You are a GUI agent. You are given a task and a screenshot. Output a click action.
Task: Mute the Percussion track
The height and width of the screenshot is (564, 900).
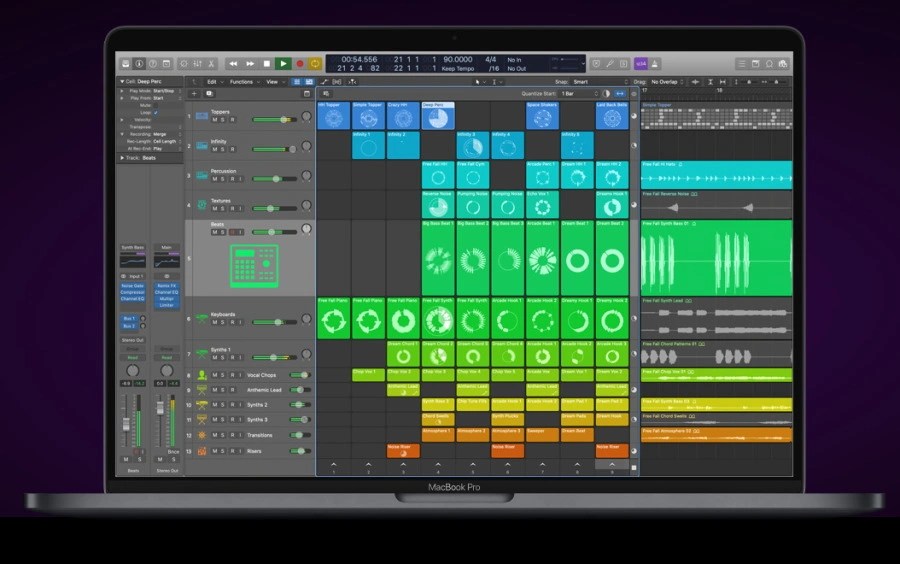[x=215, y=179]
